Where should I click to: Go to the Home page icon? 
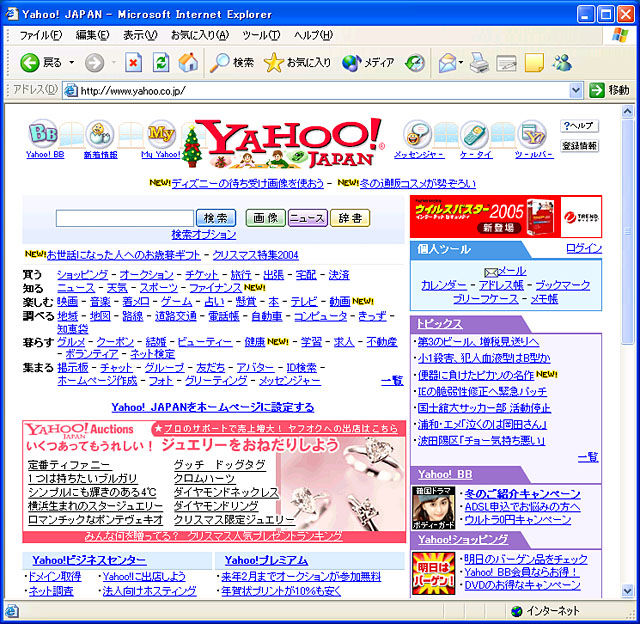[188, 62]
